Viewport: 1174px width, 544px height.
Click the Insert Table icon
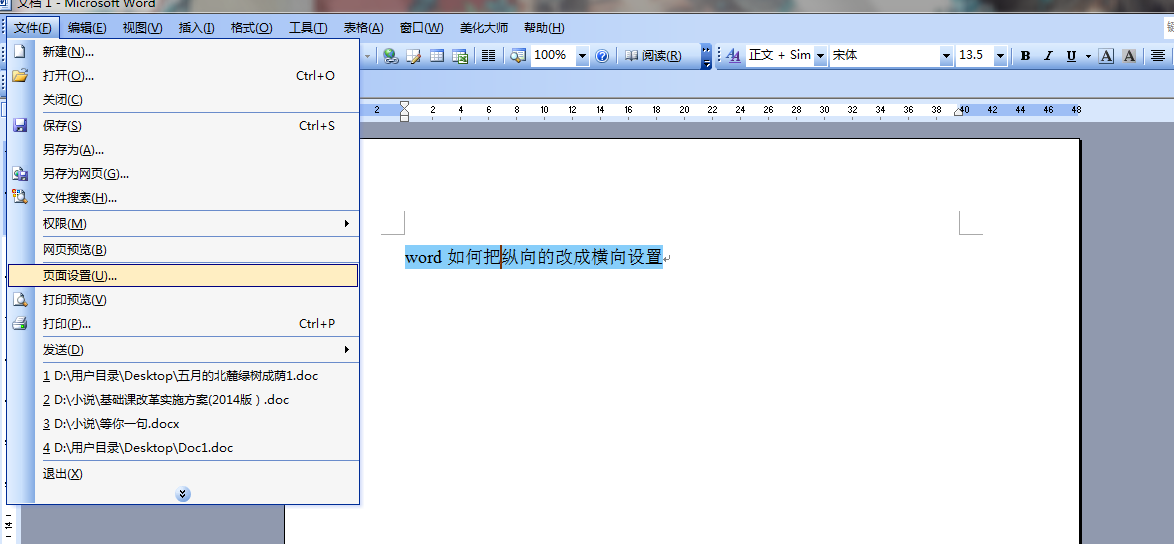(x=437, y=55)
